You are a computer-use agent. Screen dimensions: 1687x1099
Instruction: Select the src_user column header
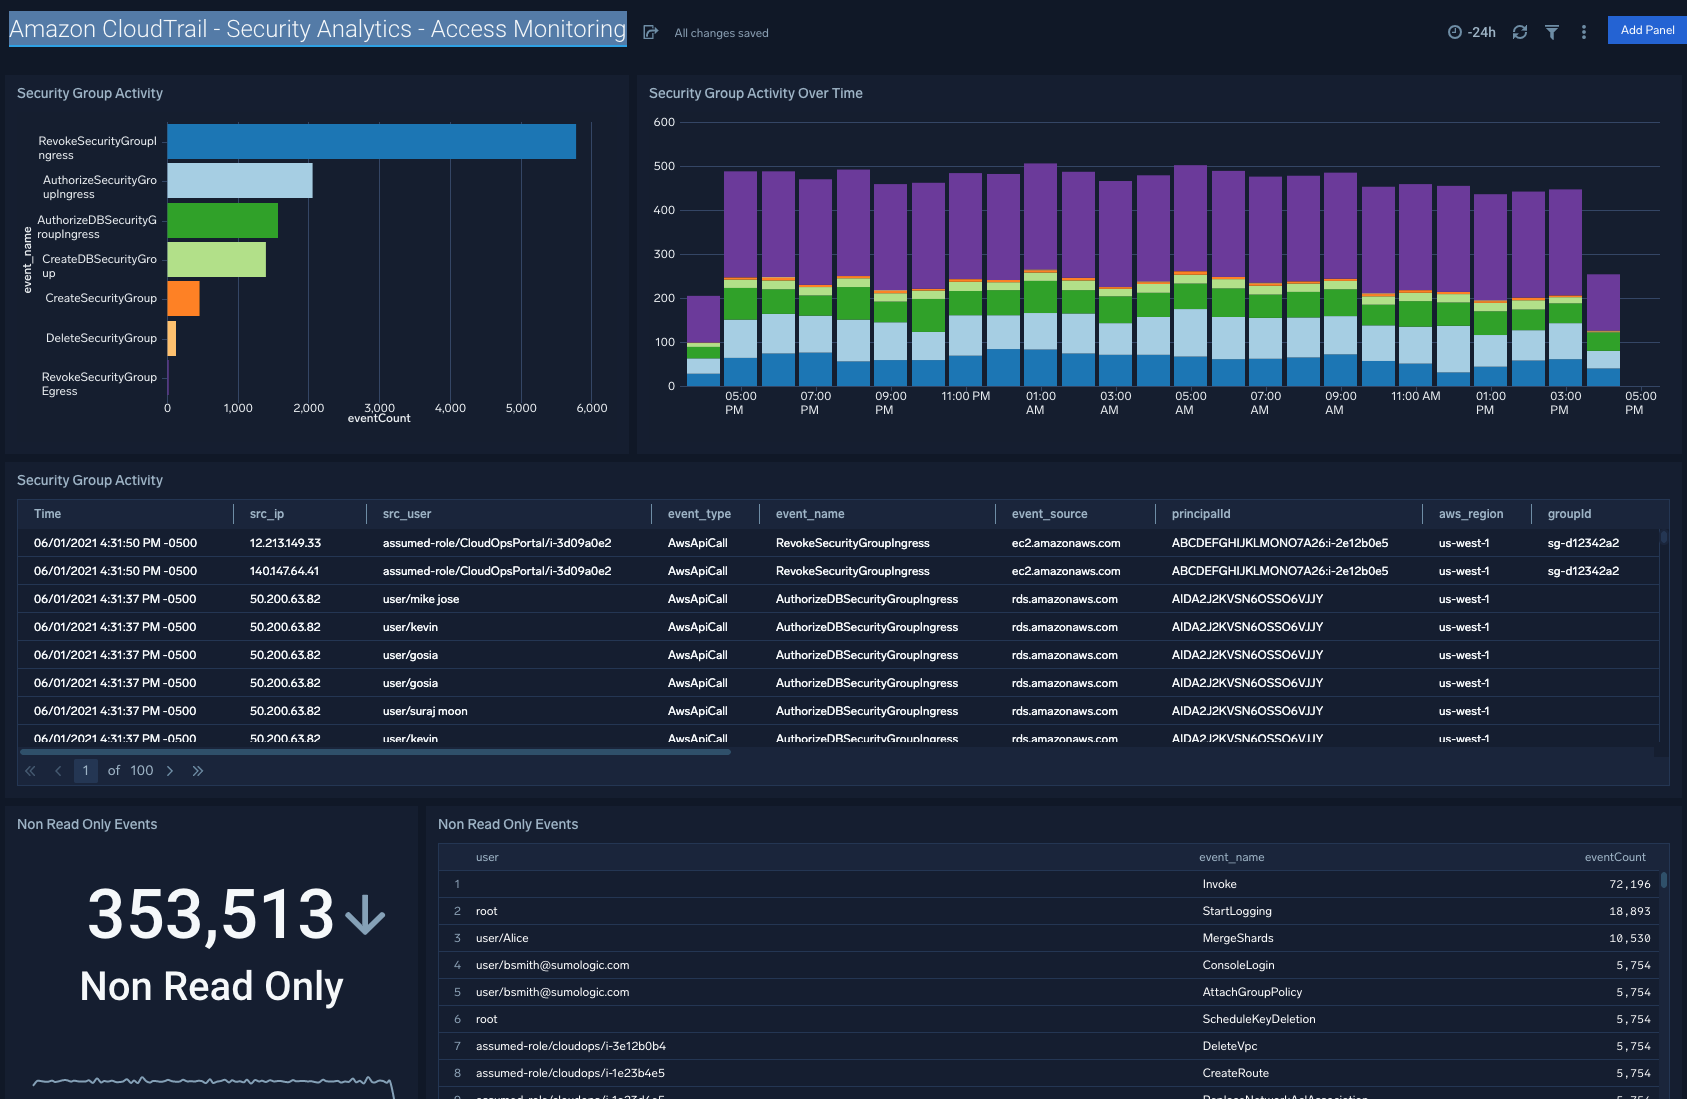click(406, 513)
